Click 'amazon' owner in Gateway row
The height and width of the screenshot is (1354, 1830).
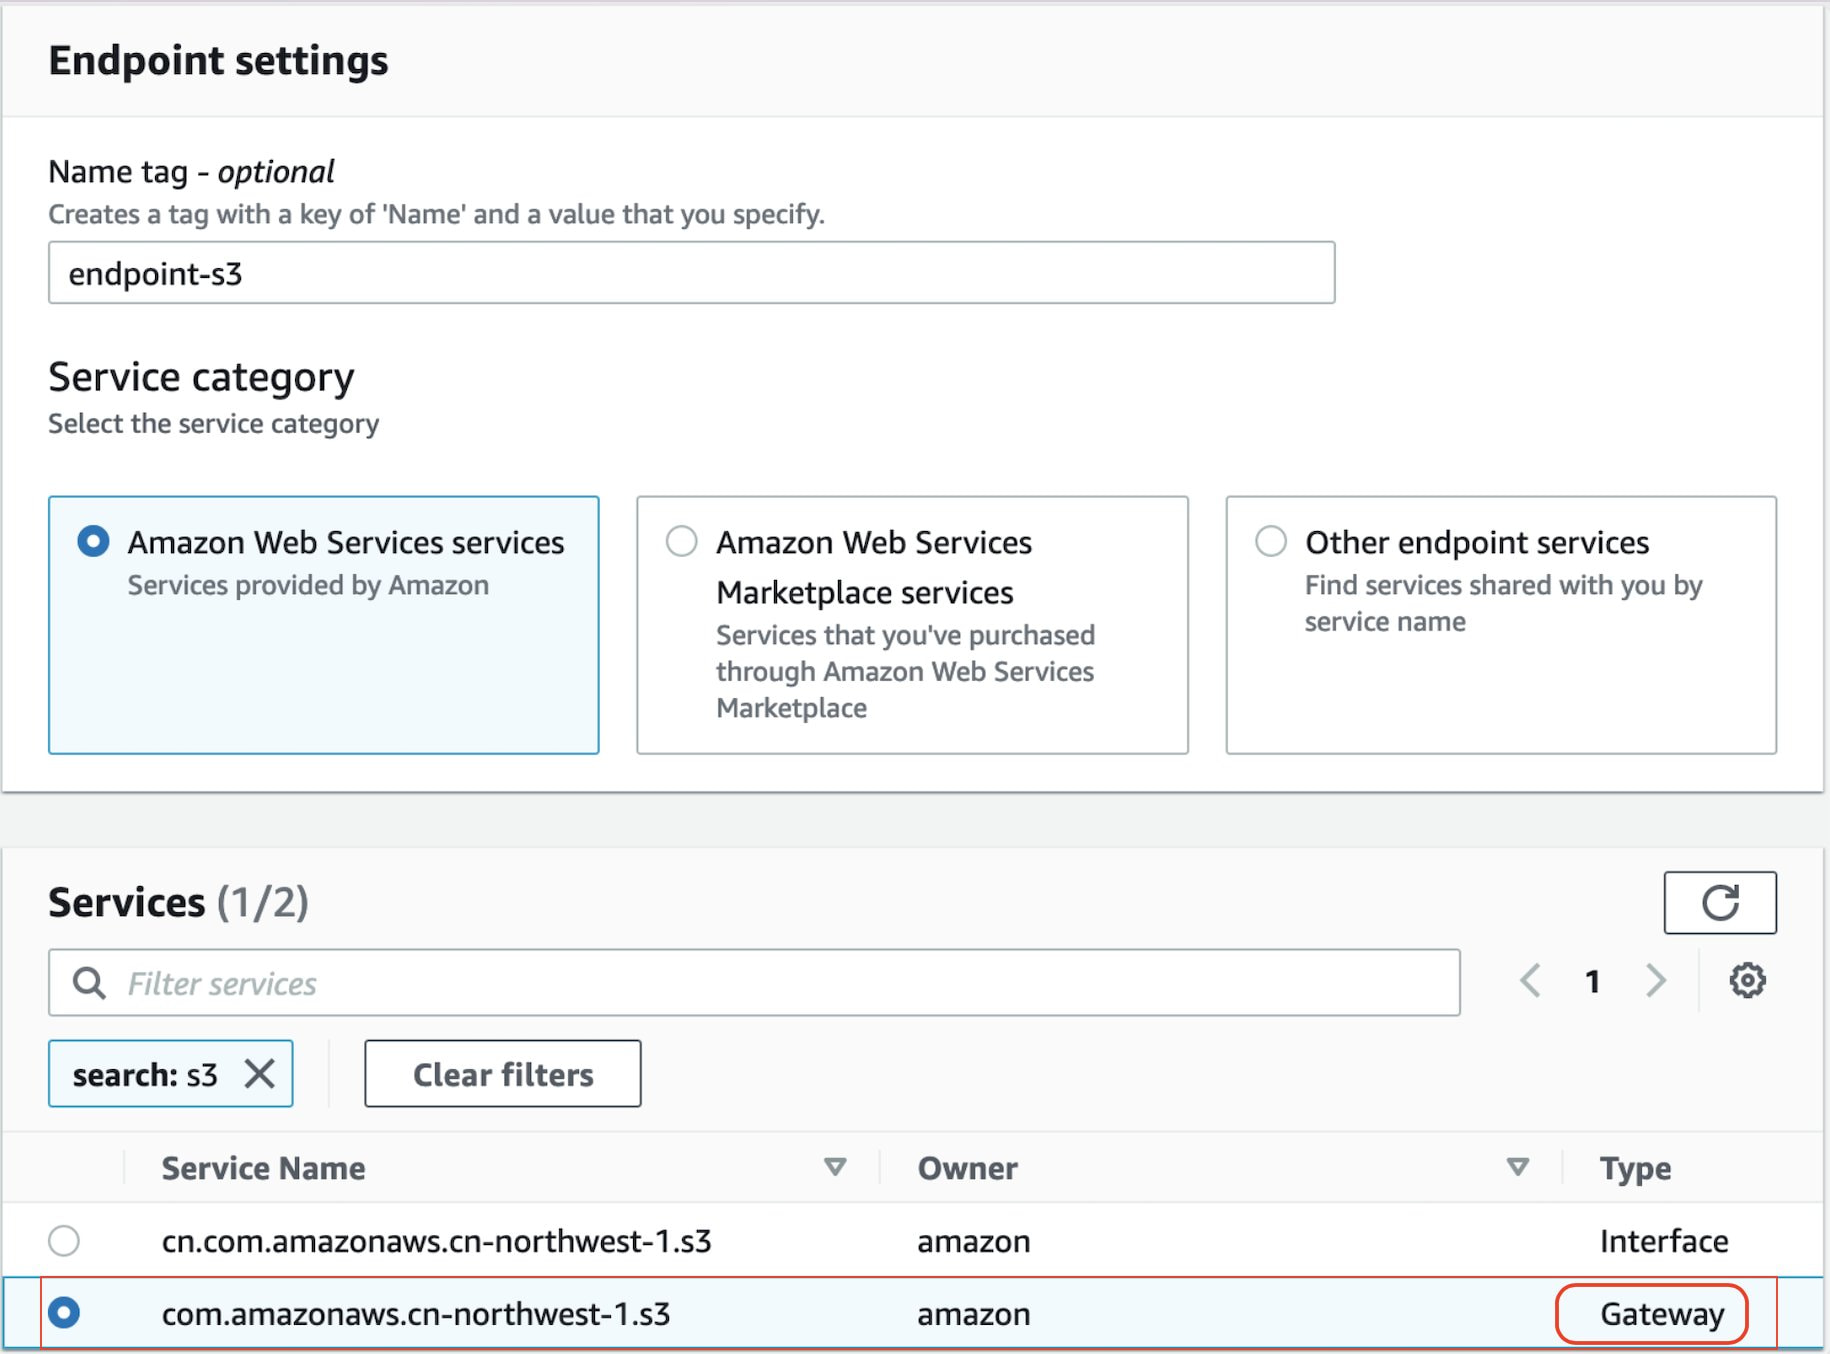[x=973, y=1315]
